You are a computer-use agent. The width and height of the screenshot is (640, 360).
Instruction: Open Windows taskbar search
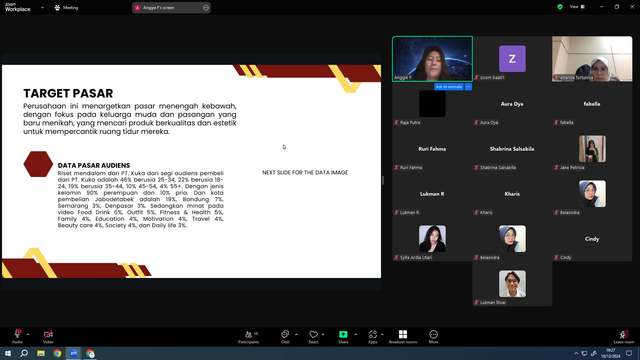24,353
